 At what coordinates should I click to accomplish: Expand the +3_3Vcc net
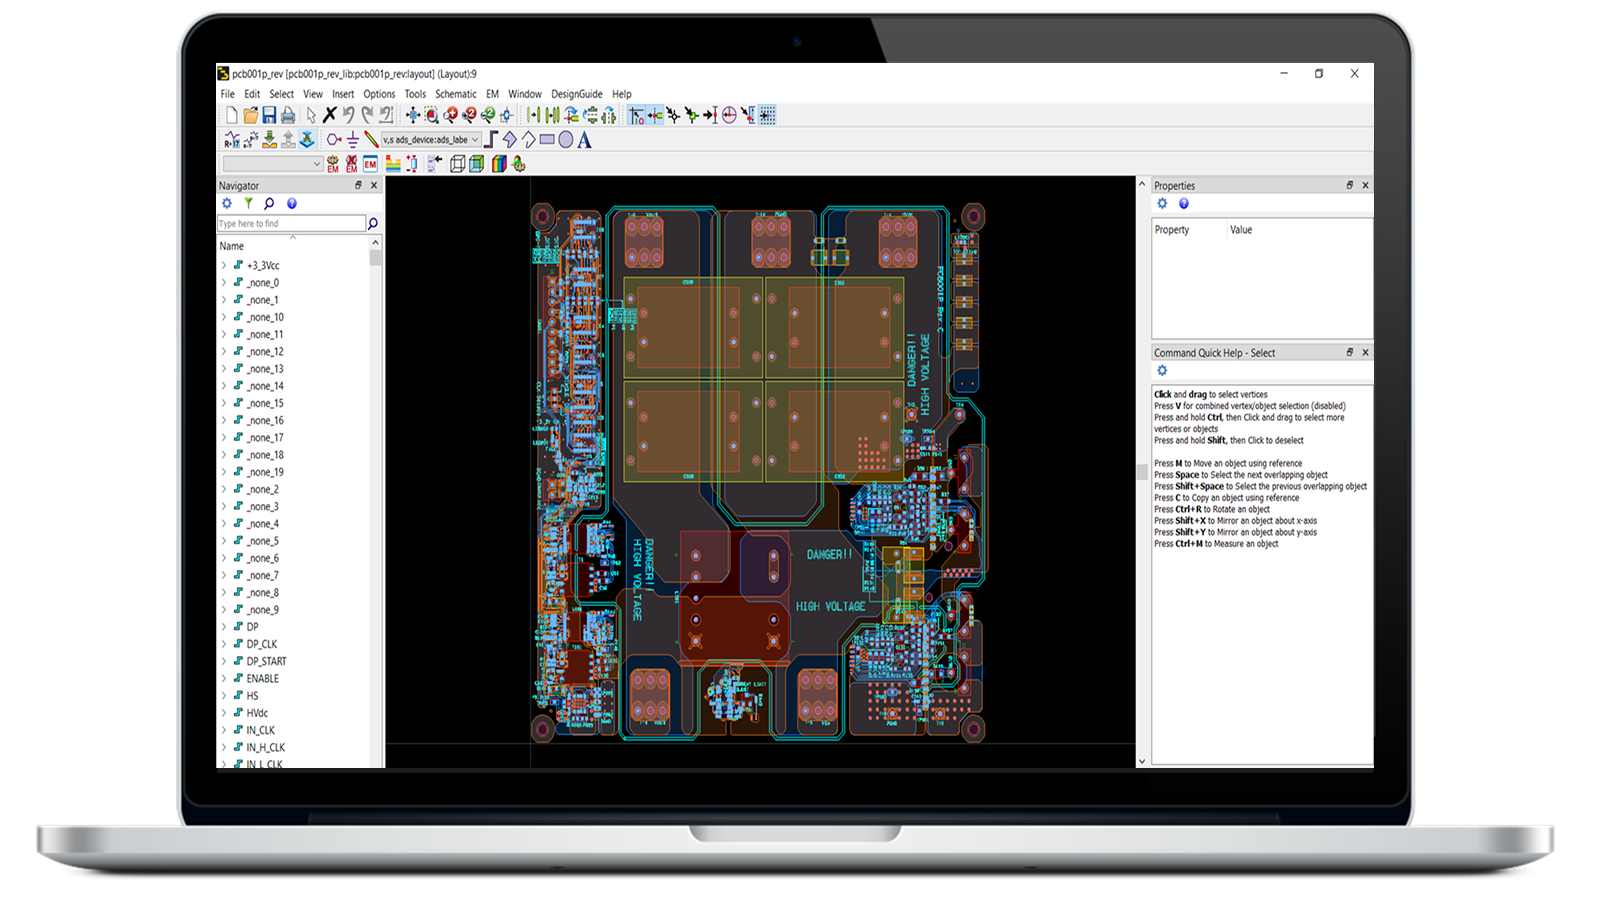(223, 265)
